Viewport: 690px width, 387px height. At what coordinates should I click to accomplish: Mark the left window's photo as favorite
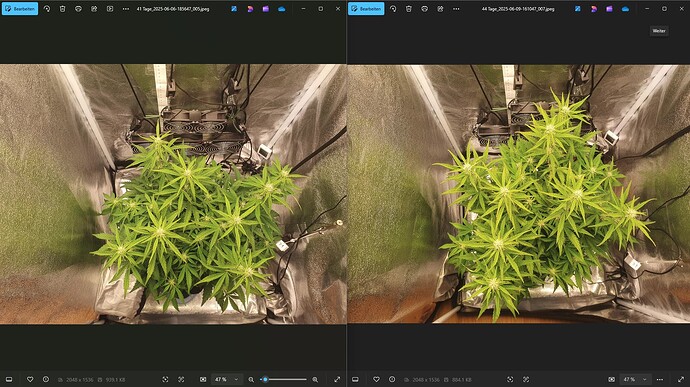click(x=30, y=379)
